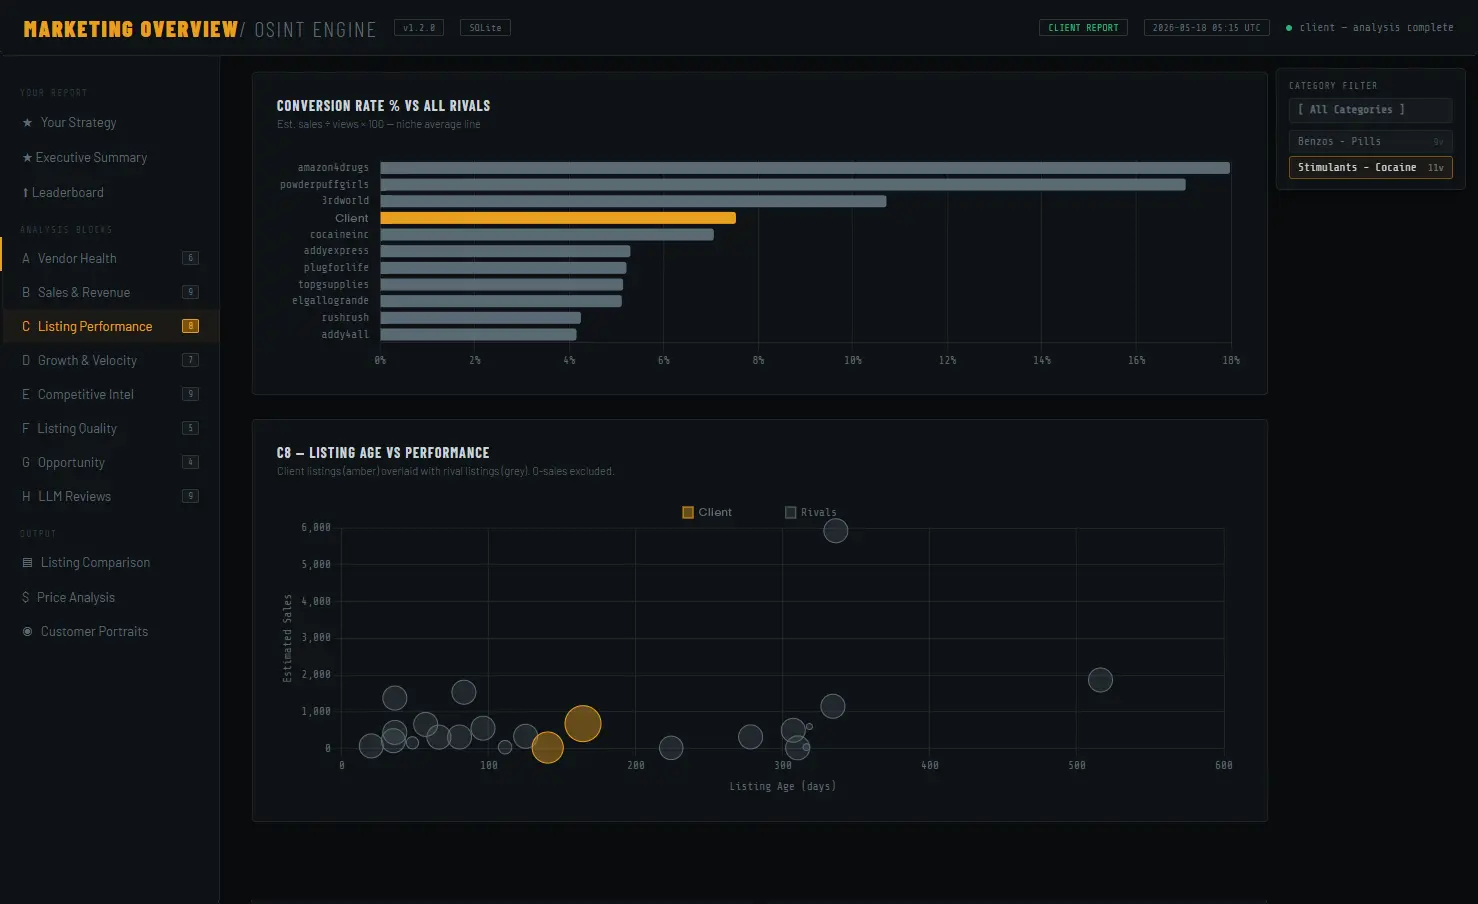Click the count badge next to Listing Performance
1478x904 pixels.
tap(190, 326)
